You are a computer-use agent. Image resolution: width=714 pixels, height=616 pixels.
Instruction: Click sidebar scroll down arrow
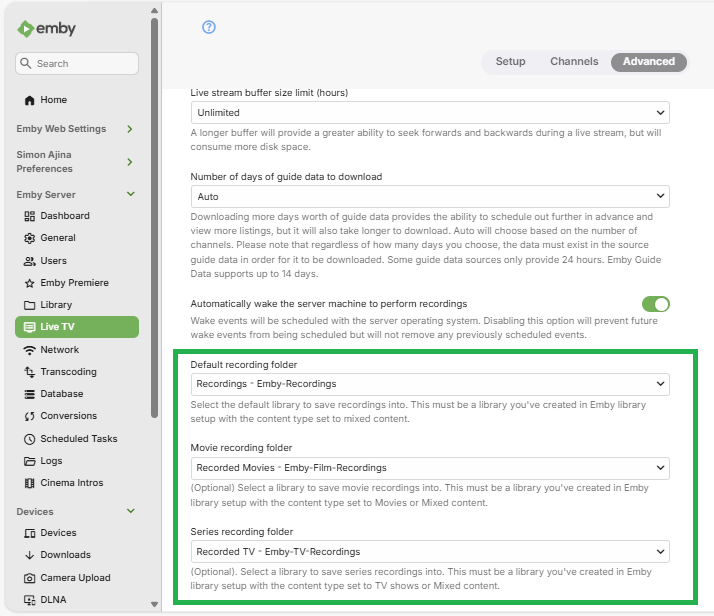(154, 605)
